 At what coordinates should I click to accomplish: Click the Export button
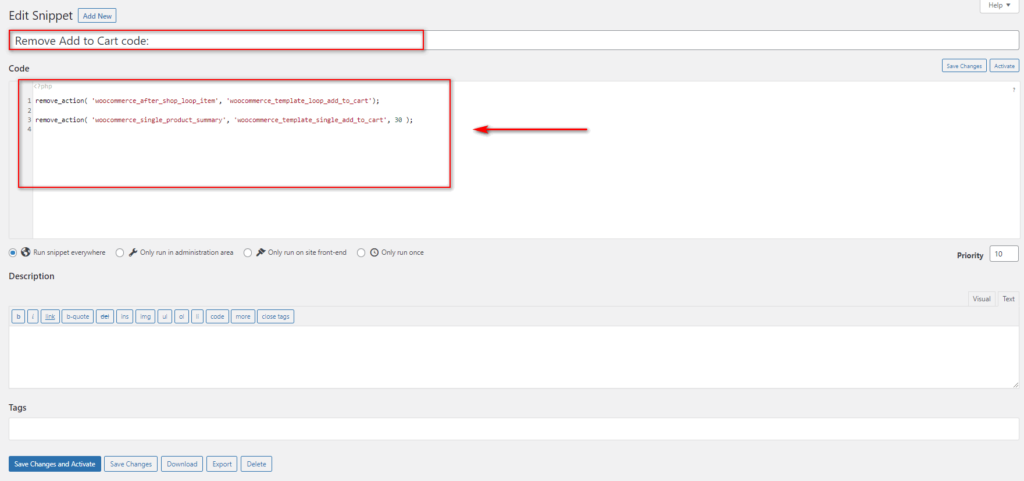click(222, 464)
